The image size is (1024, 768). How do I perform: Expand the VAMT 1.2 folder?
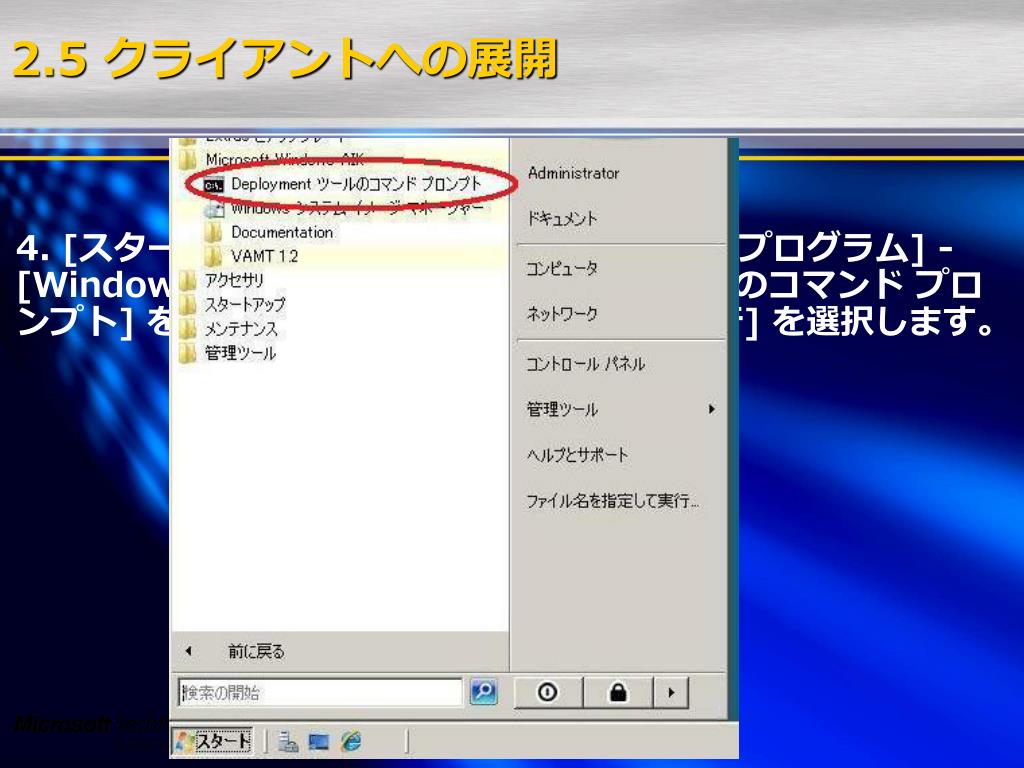tap(253, 256)
